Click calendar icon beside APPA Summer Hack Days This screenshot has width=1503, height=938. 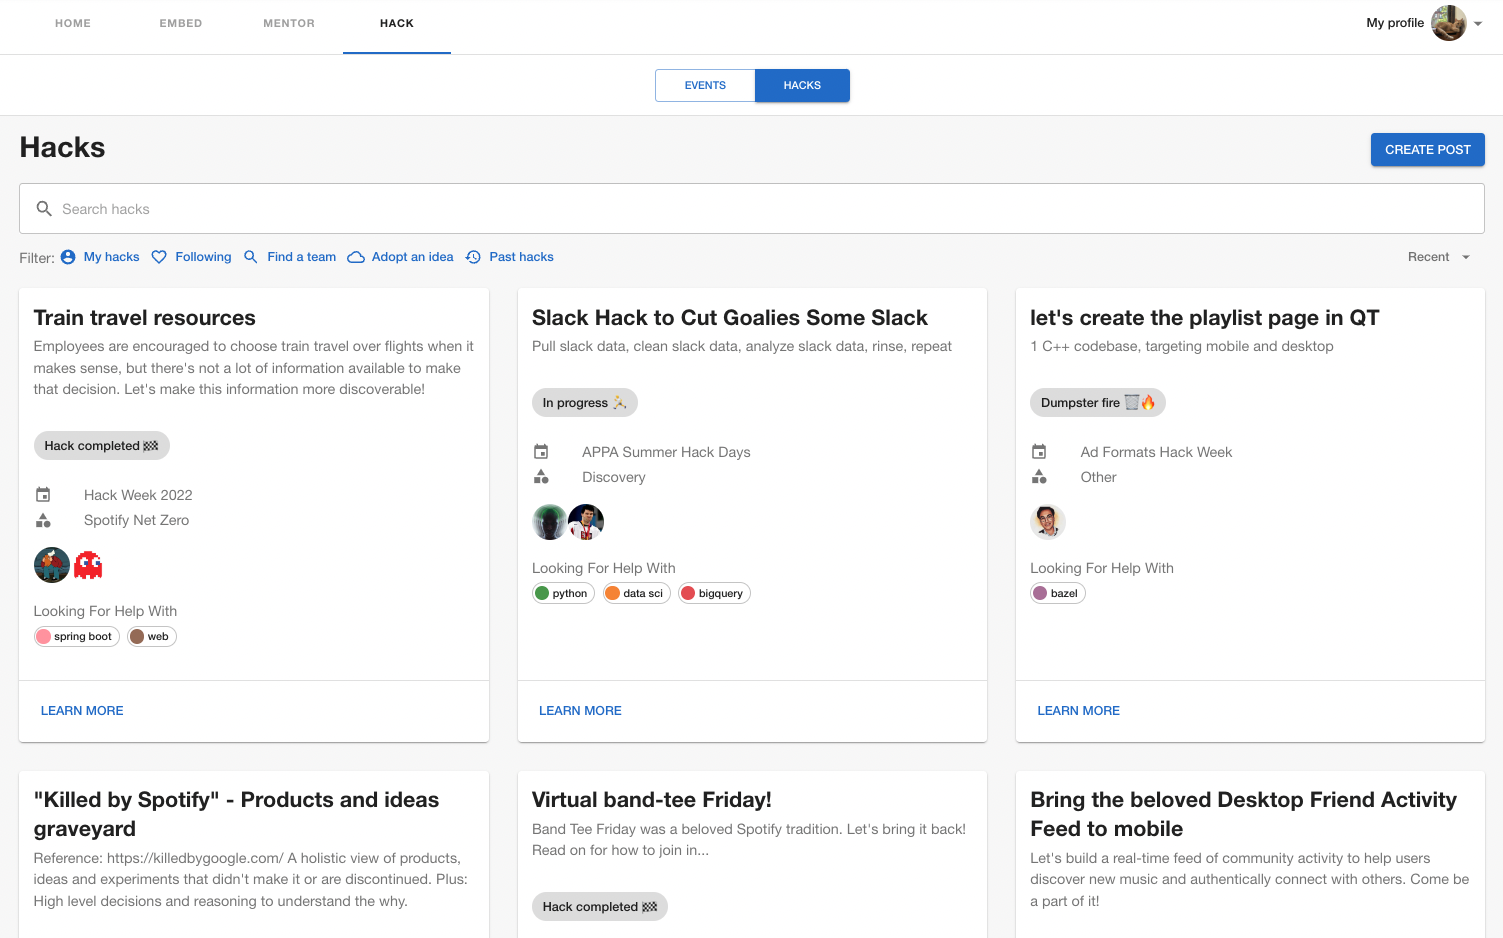click(x=541, y=452)
